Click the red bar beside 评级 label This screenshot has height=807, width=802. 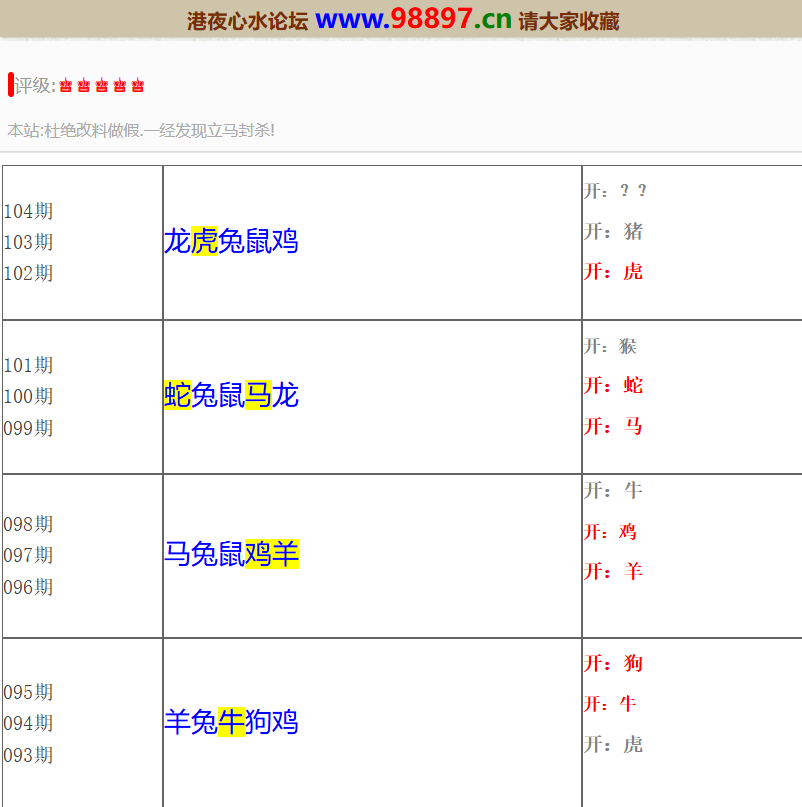[x=10, y=85]
